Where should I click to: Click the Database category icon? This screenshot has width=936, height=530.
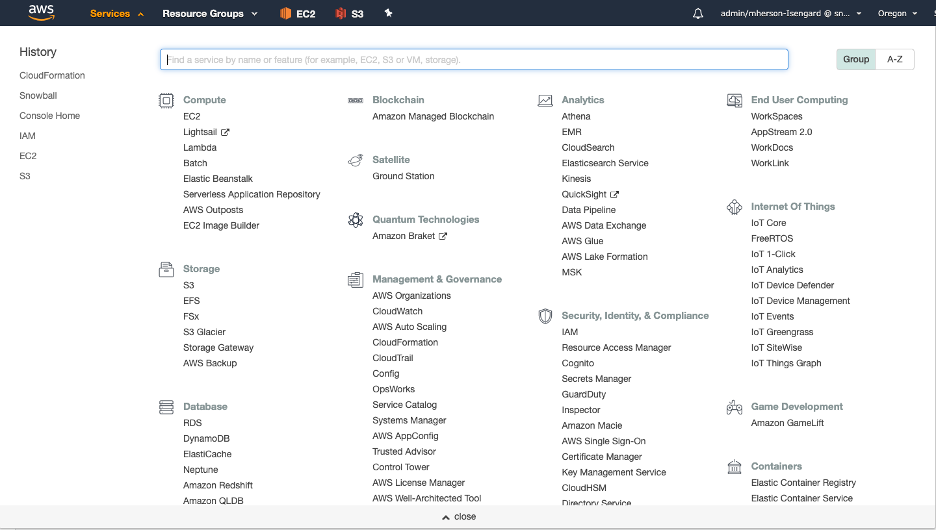(166, 407)
